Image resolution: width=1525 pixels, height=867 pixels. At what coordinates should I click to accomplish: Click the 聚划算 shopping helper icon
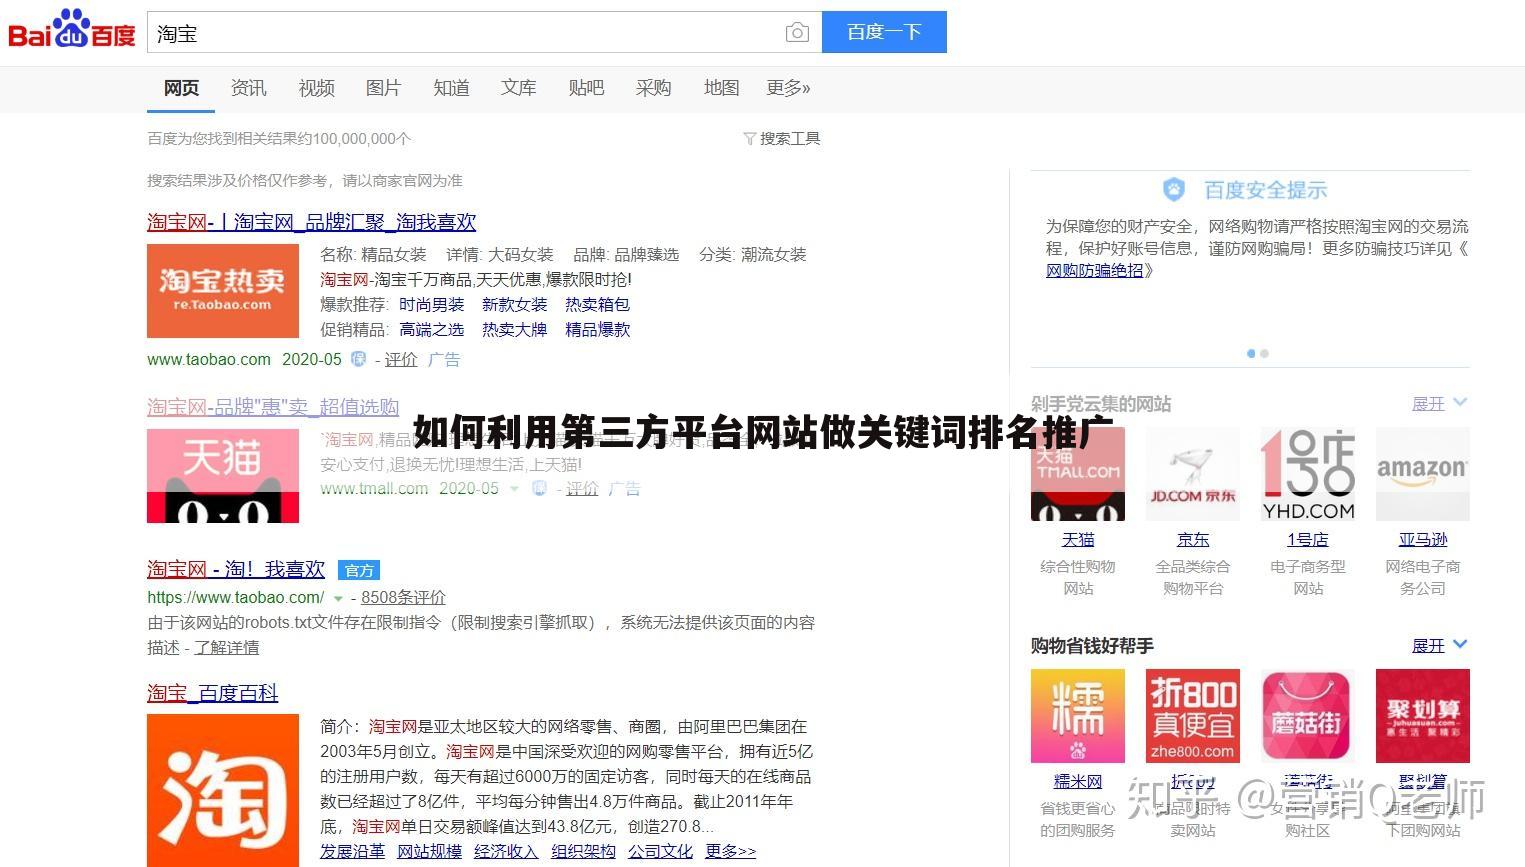1422,715
